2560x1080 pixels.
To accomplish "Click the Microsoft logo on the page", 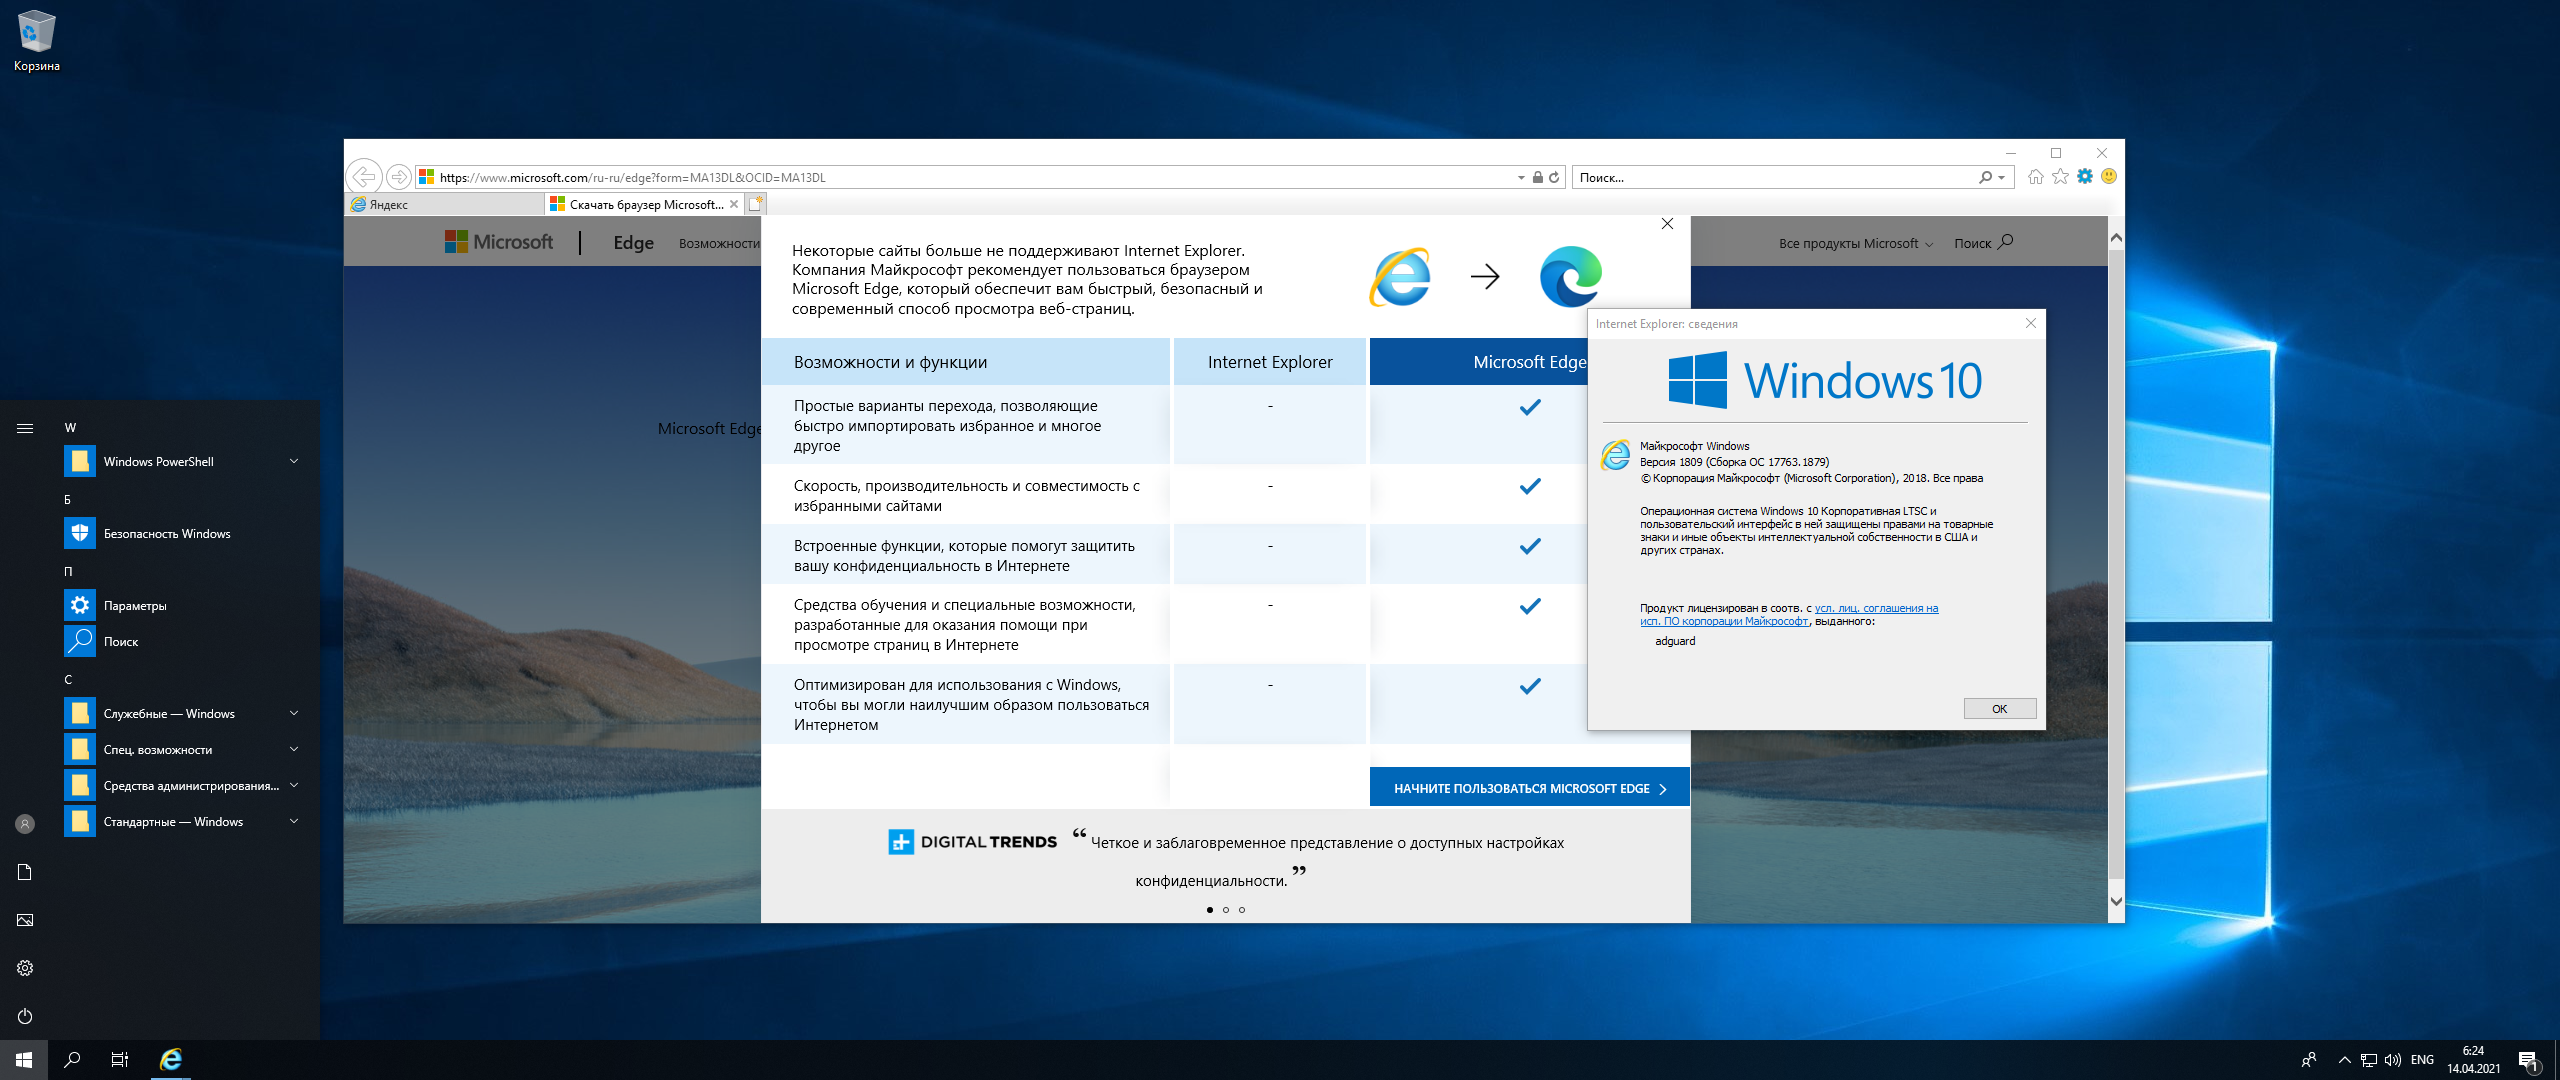I will coord(499,242).
